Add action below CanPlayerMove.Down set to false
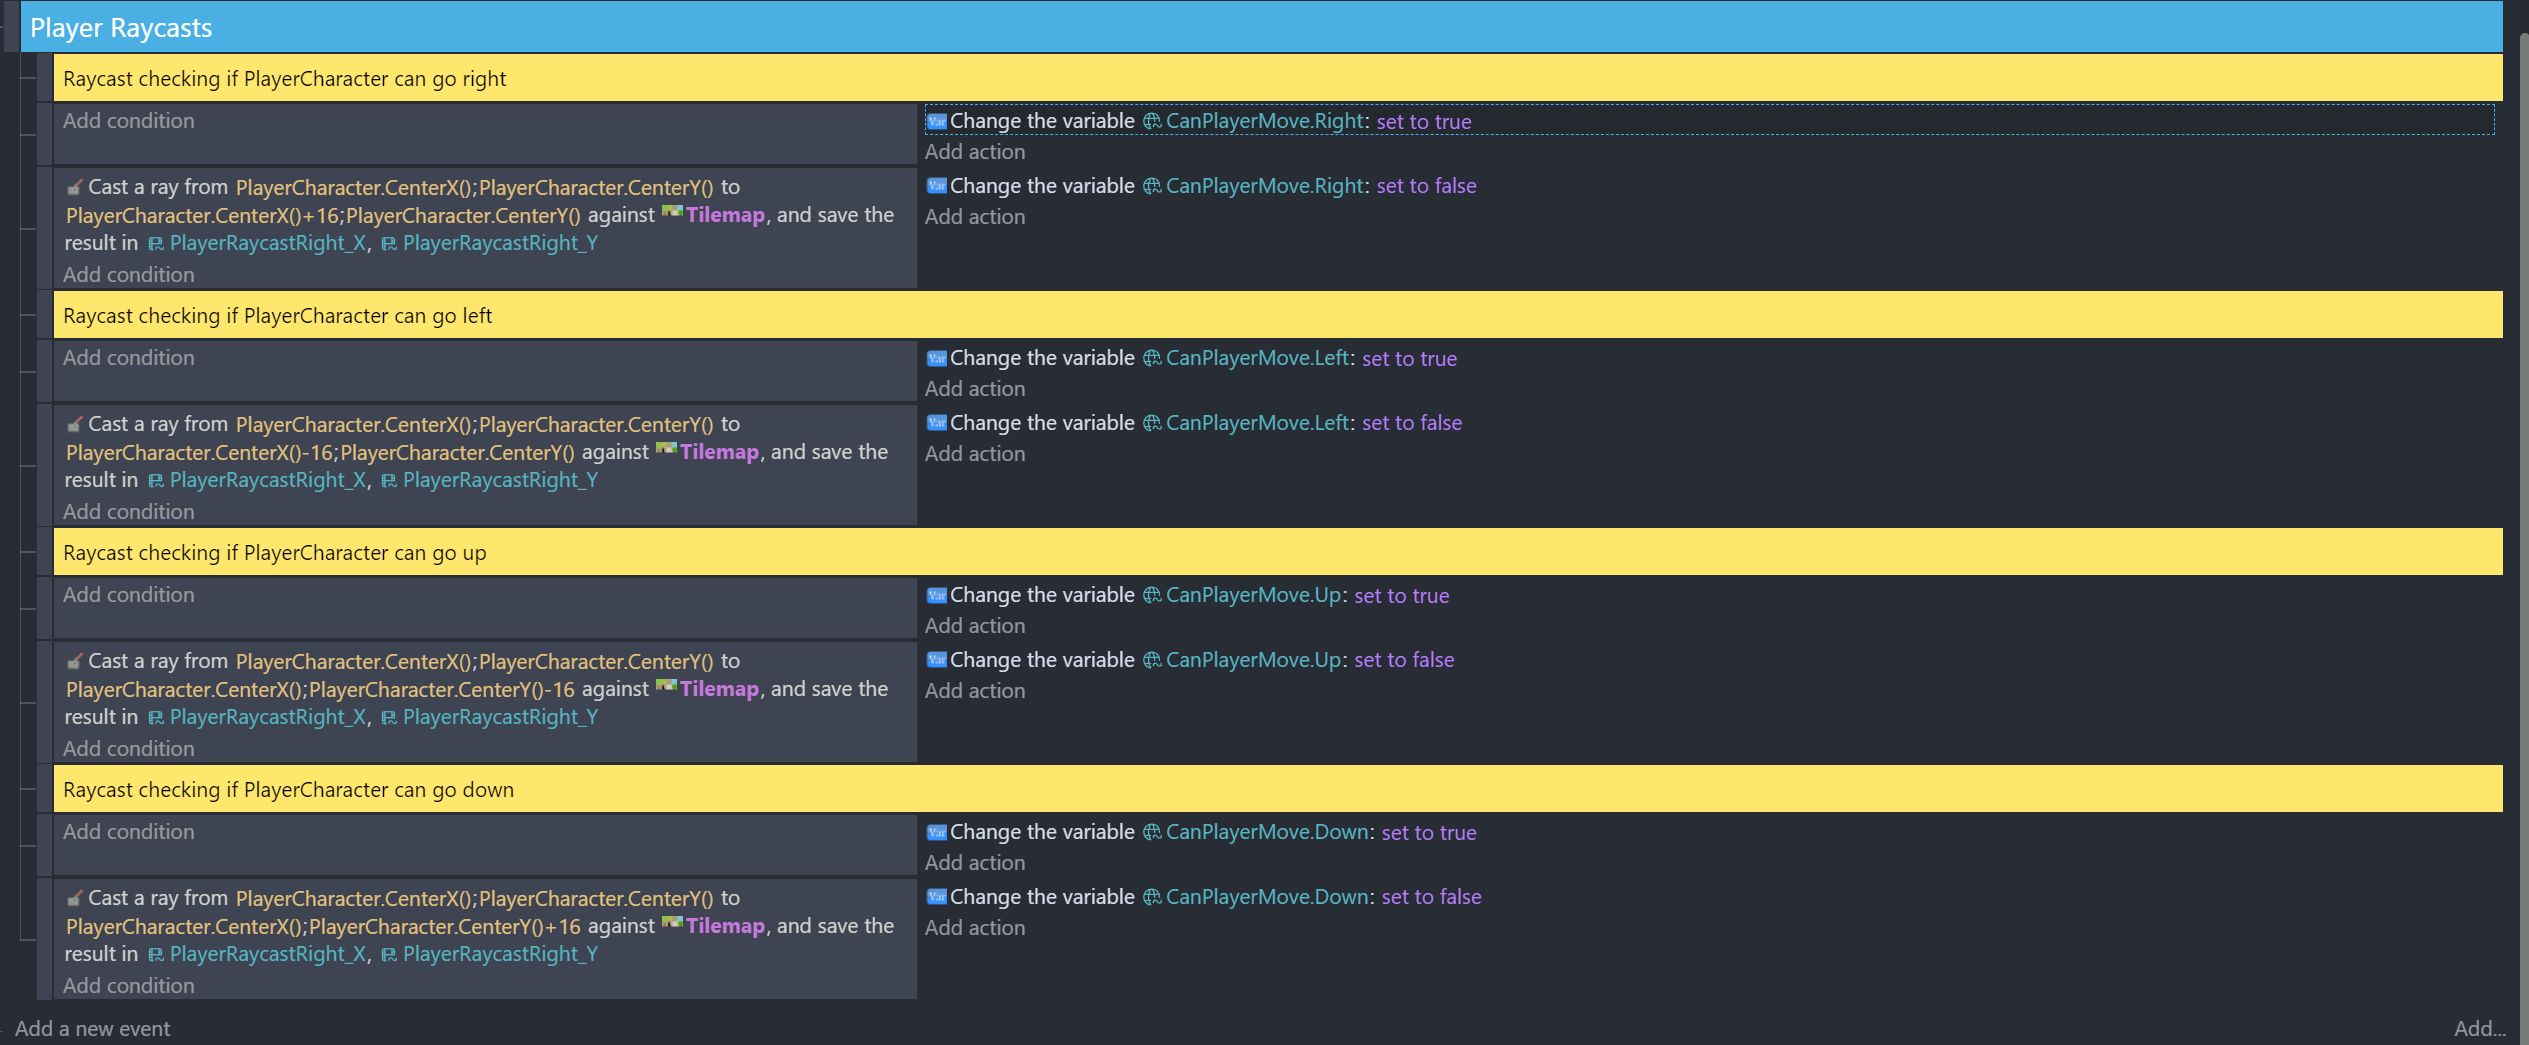Screen dimensions: 2529x1045 [974, 928]
